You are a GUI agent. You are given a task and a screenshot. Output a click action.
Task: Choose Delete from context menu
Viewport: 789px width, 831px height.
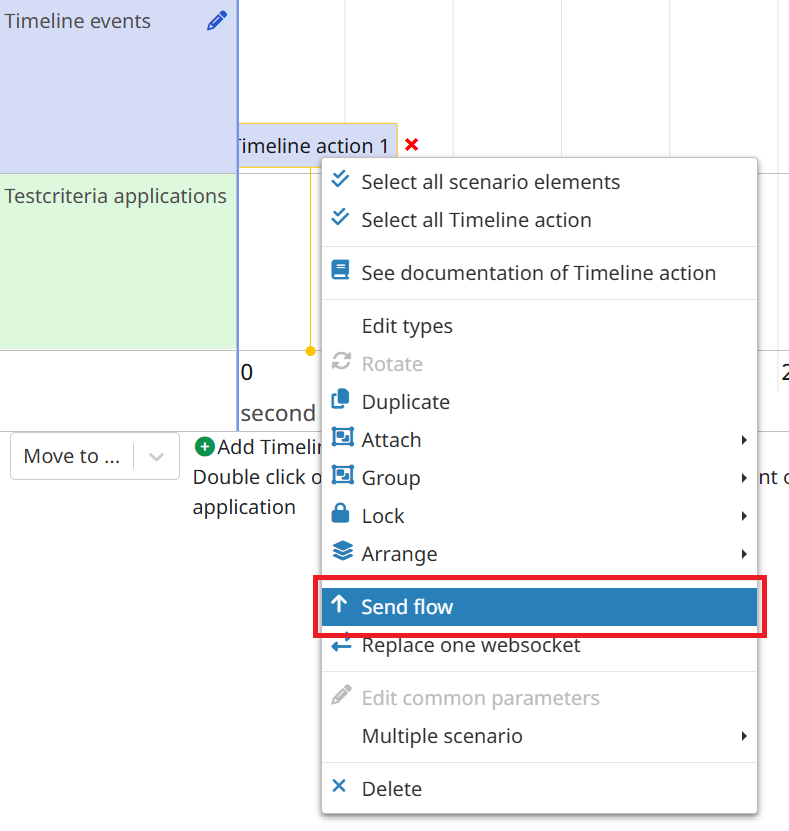tap(539, 789)
